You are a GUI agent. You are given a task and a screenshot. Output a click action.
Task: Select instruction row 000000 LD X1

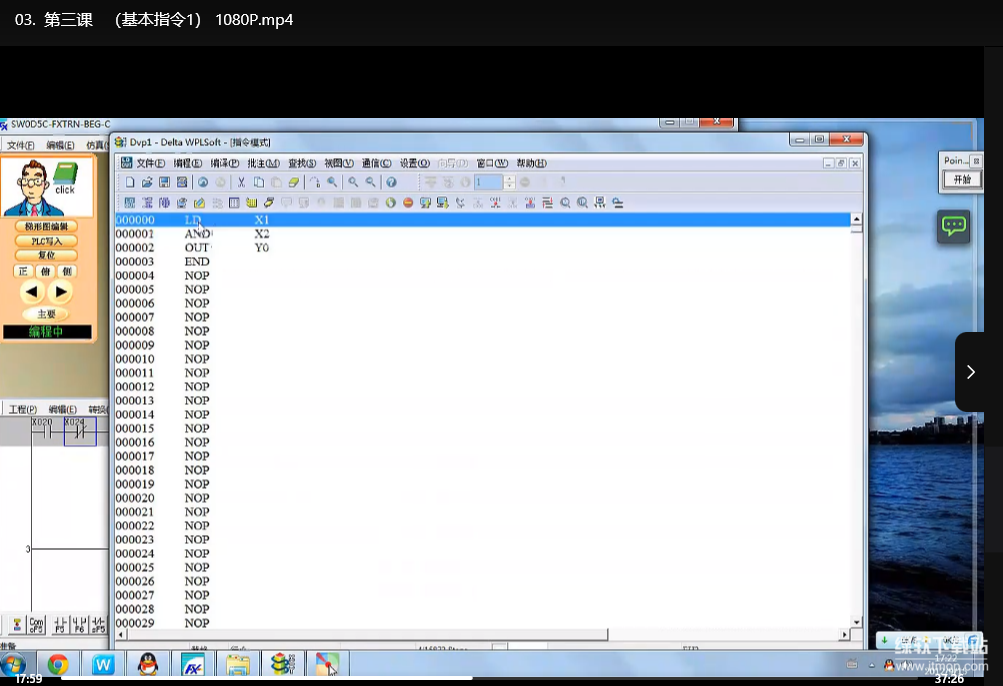tap(482, 220)
